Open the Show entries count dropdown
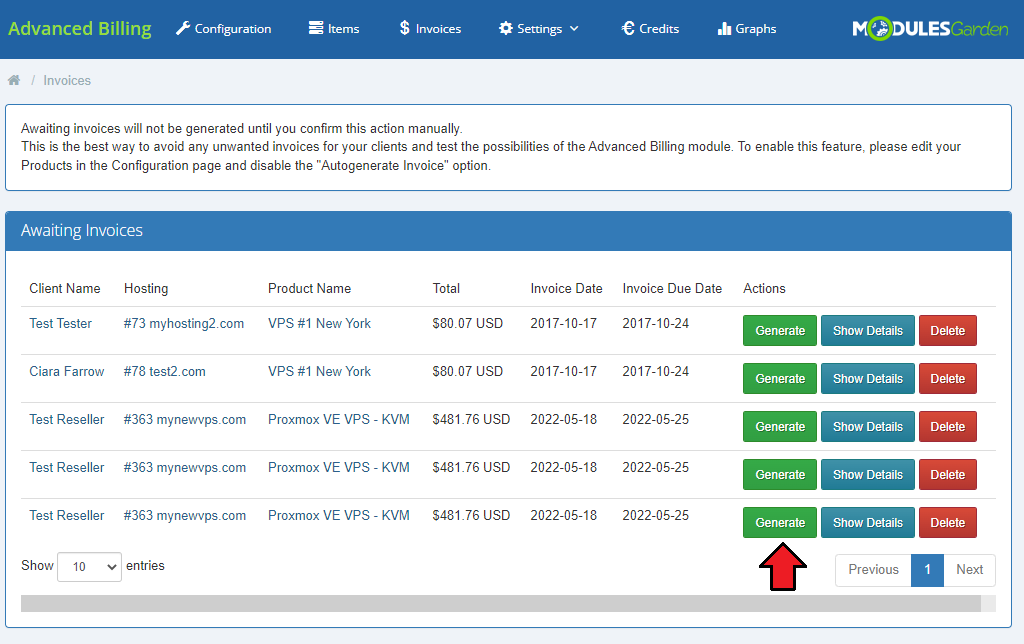The image size is (1024, 644). pos(89,567)
